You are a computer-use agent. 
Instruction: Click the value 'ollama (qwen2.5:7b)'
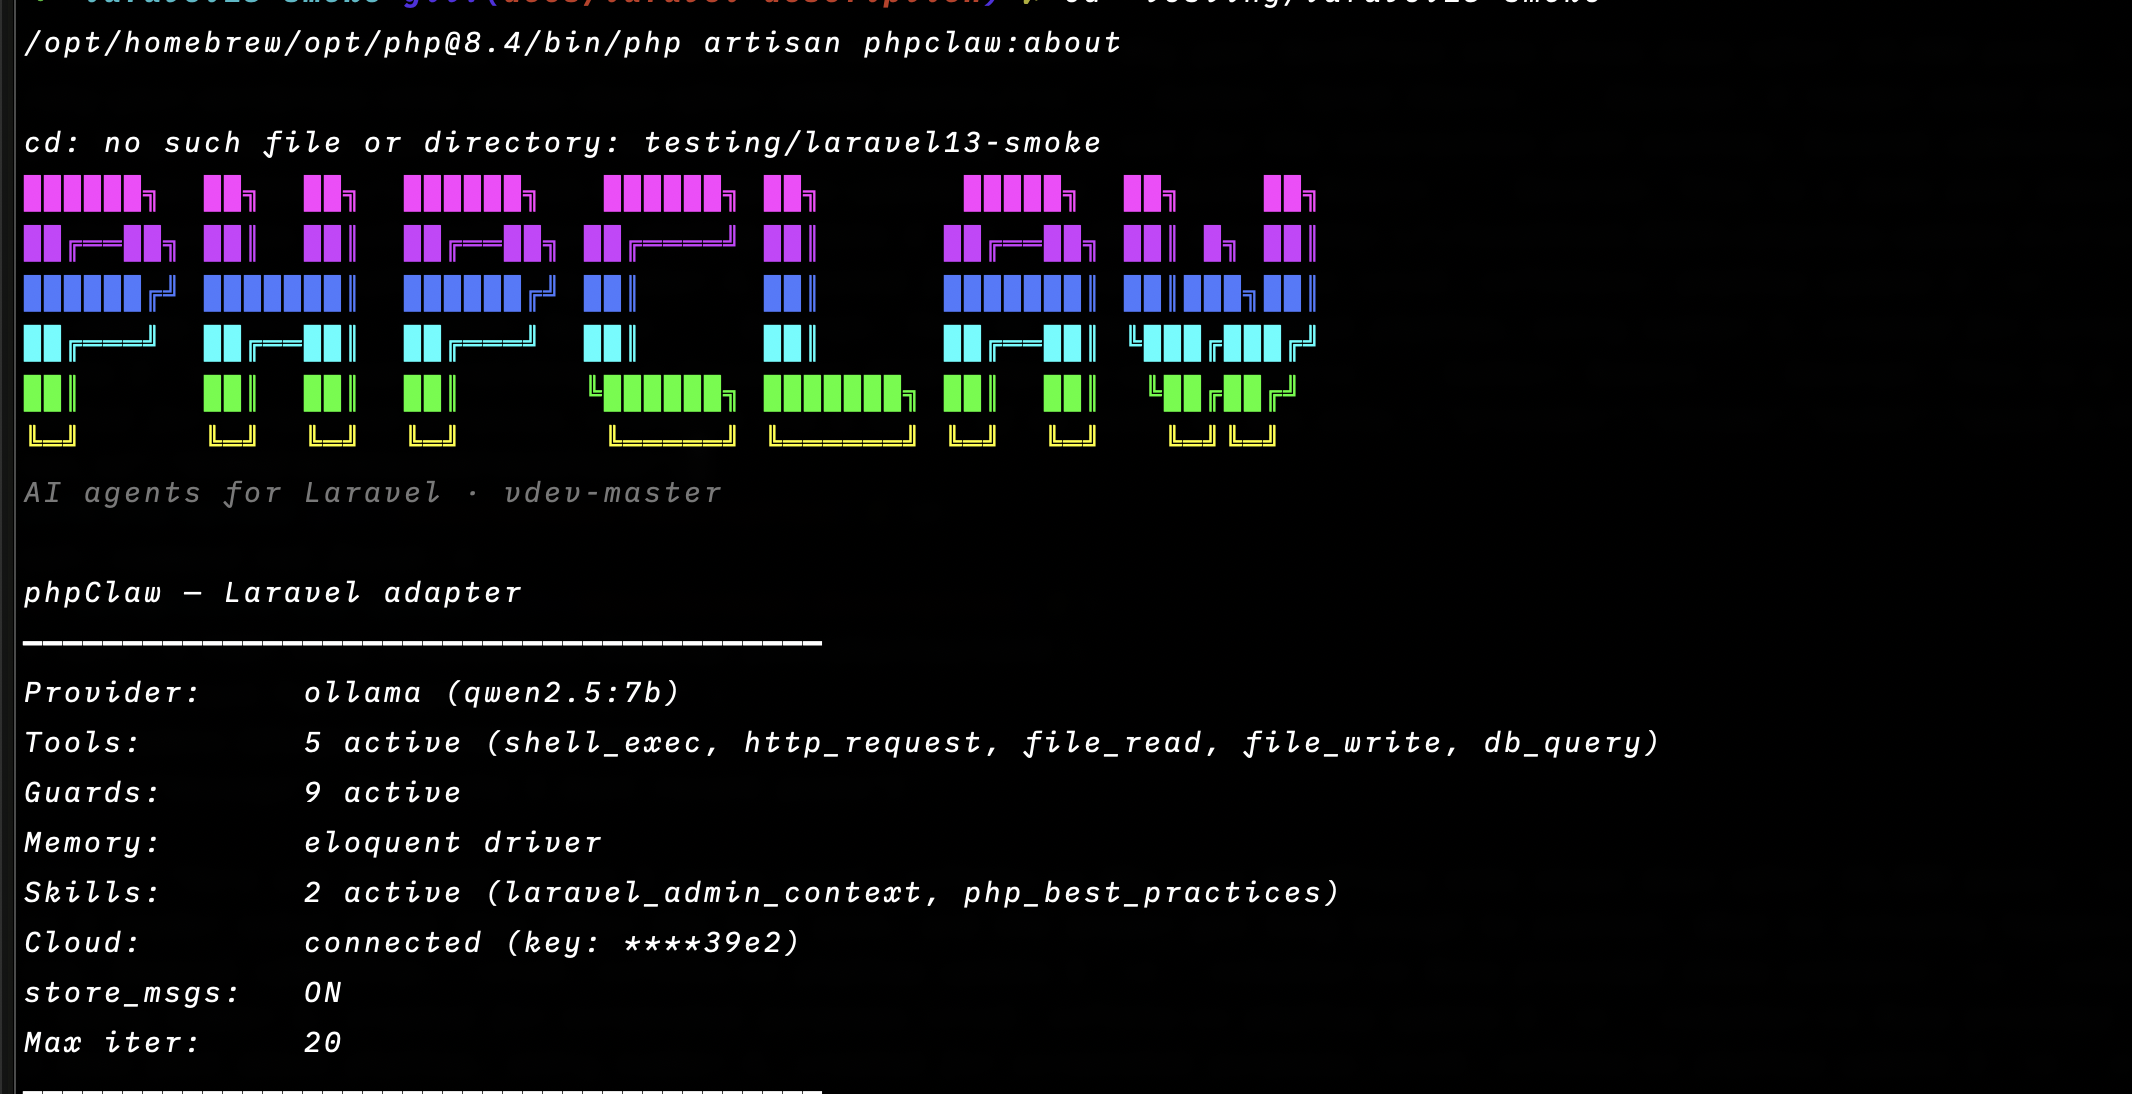pyautogui.click(x=492, y=693)
